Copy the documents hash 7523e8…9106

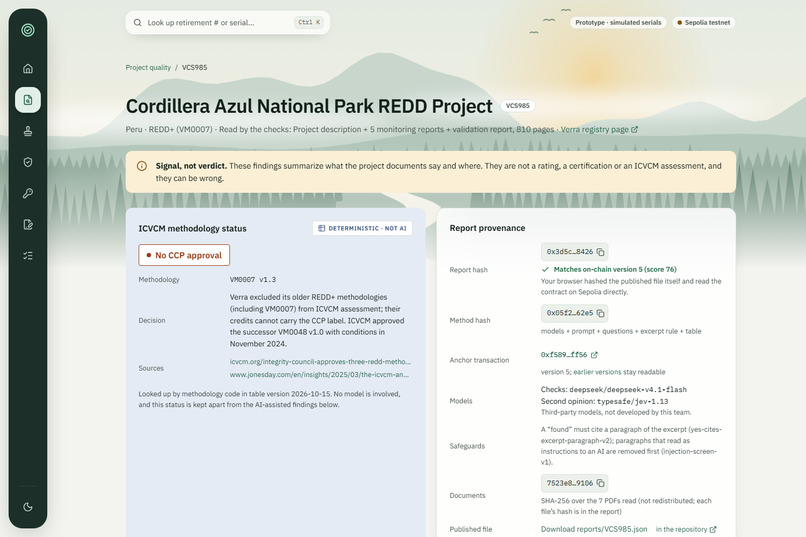(x=600, y=483)
